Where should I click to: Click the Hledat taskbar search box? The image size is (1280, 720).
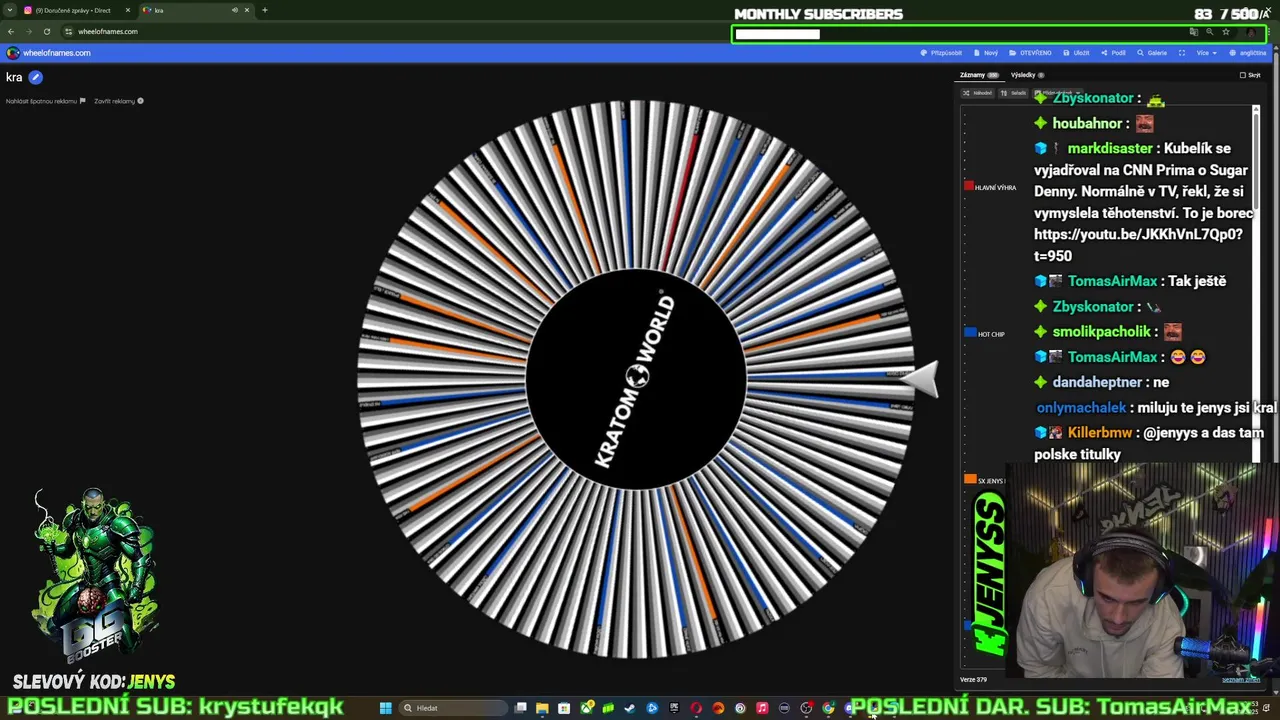[x=453, y=708]
